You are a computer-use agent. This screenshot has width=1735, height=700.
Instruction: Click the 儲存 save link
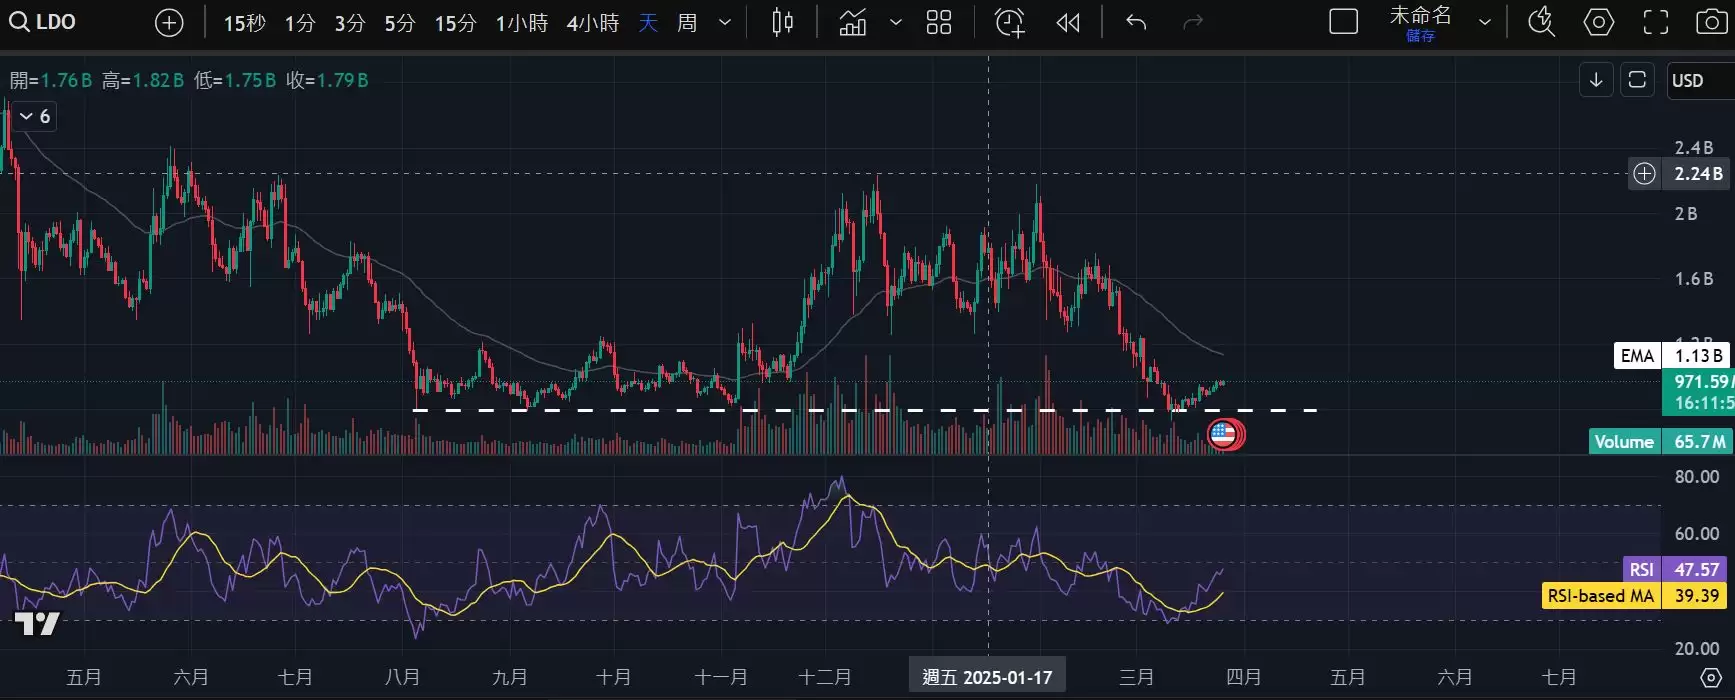(1420, 36)
